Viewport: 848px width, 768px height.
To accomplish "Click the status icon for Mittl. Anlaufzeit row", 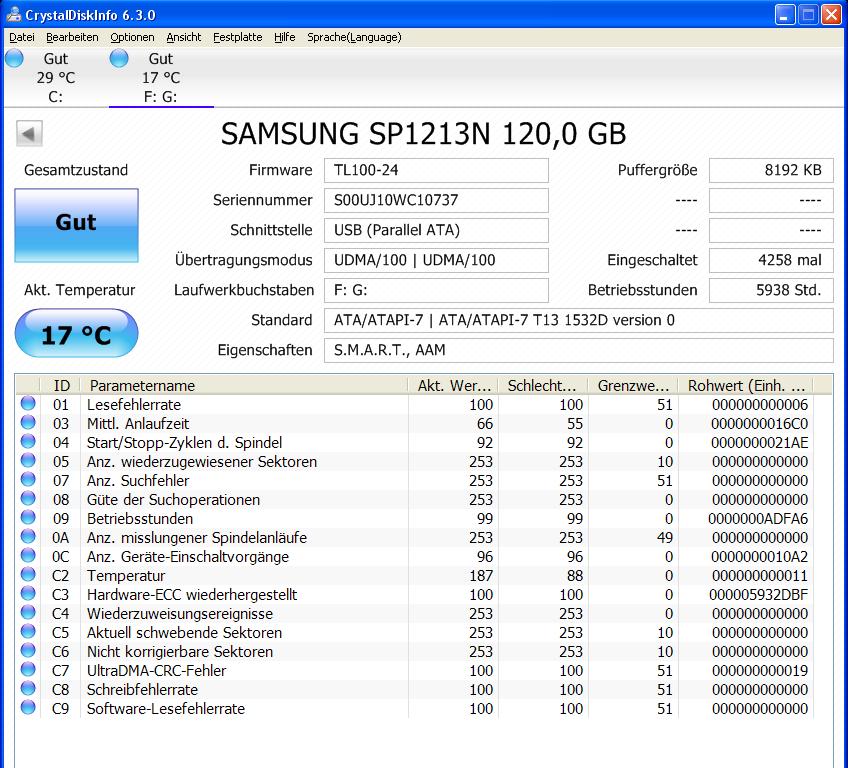I will [28, 422].
